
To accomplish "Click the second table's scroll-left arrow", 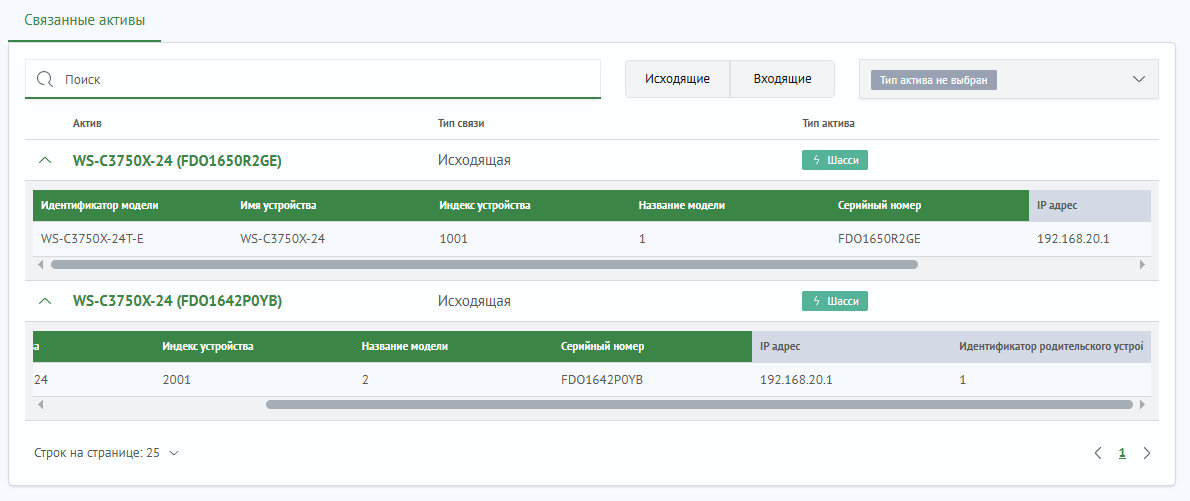I will coord(40,405).
